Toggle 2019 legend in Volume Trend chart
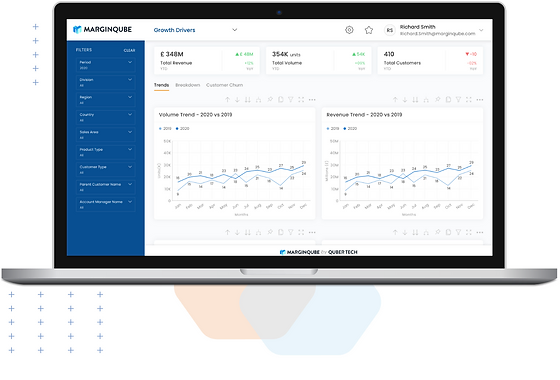This screenshot has height=380, width=560. (x=165, y=129)
